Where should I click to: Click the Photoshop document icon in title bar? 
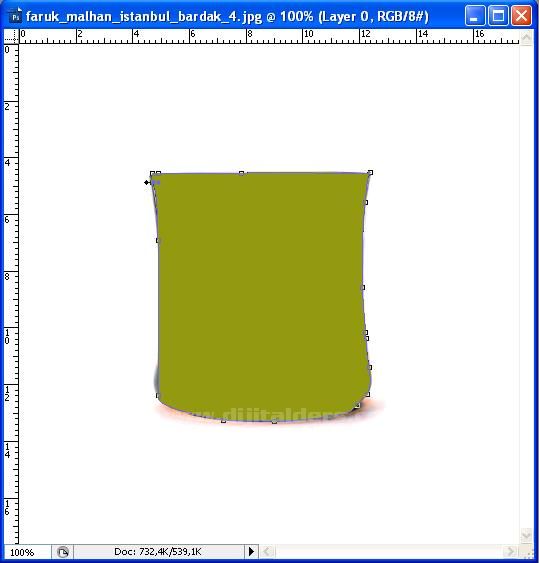tap(14, 16)
